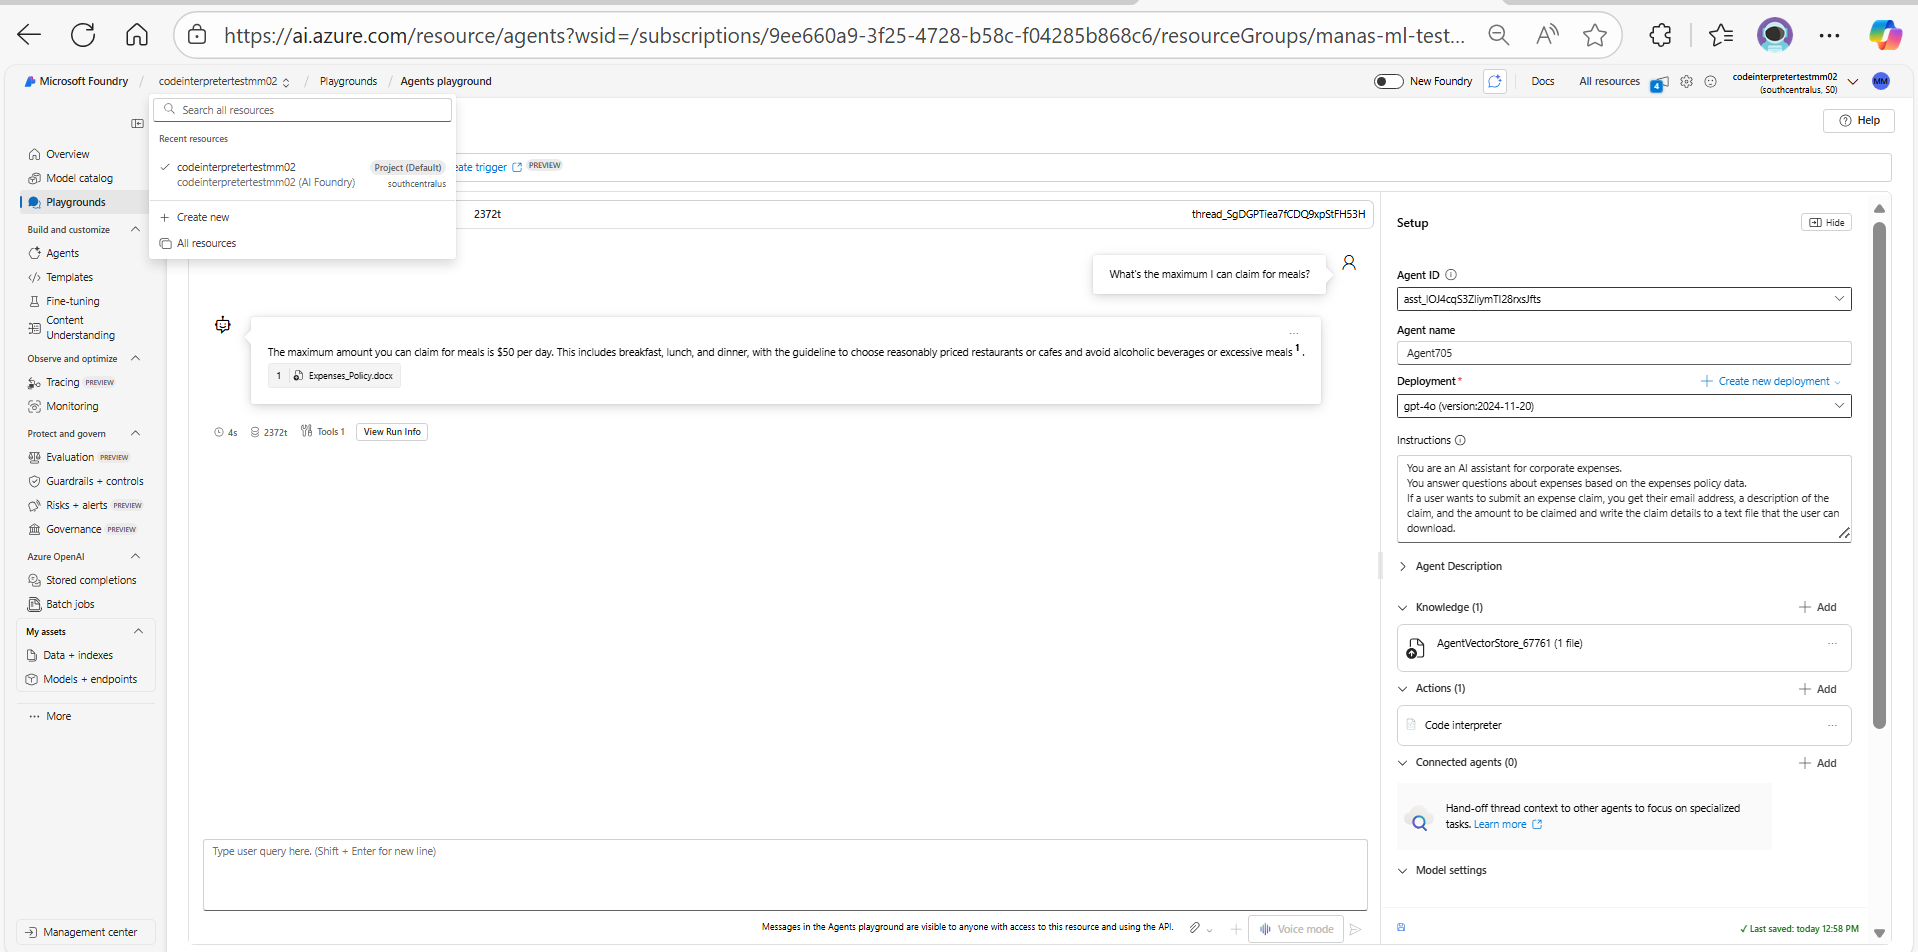Open the browser extensions puzzle icon
Image resolution: width=1918 pixels, height=952 pixels.
pyautogui.click(x=1660, y=35)
